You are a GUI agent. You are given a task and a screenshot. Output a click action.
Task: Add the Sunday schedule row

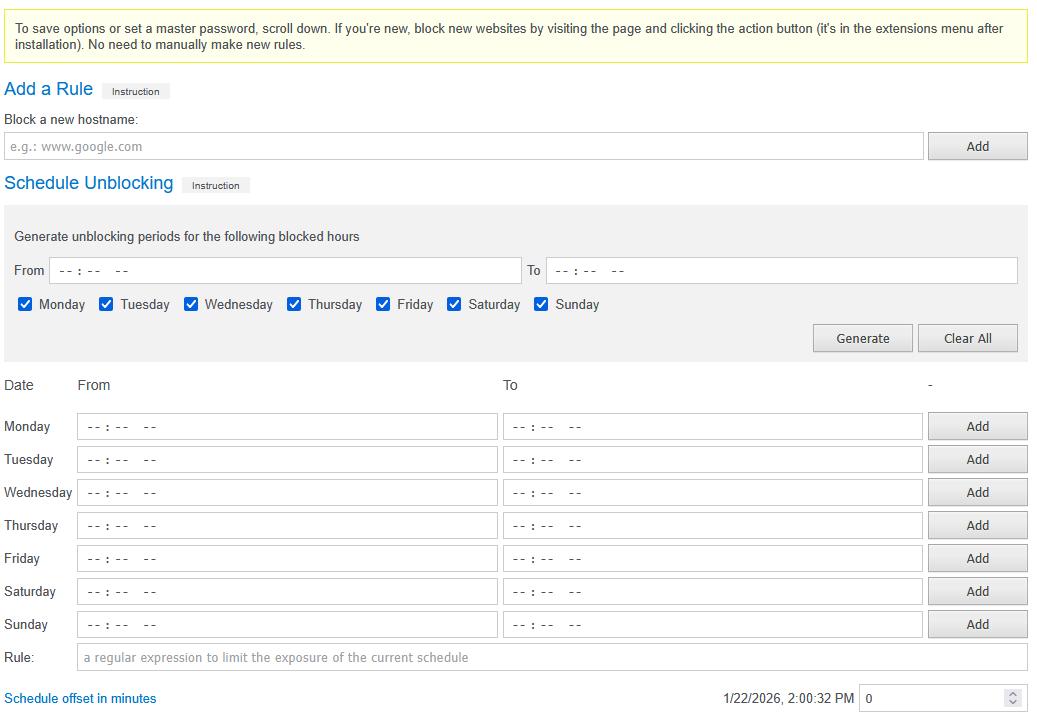(977, 624)
